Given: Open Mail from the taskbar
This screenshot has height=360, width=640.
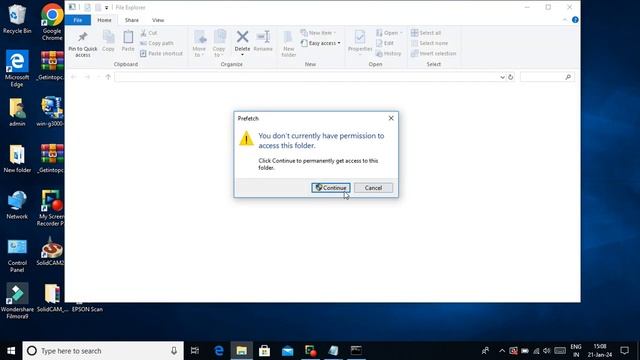Looking at the screenshot, I should [x=287, y=351].
